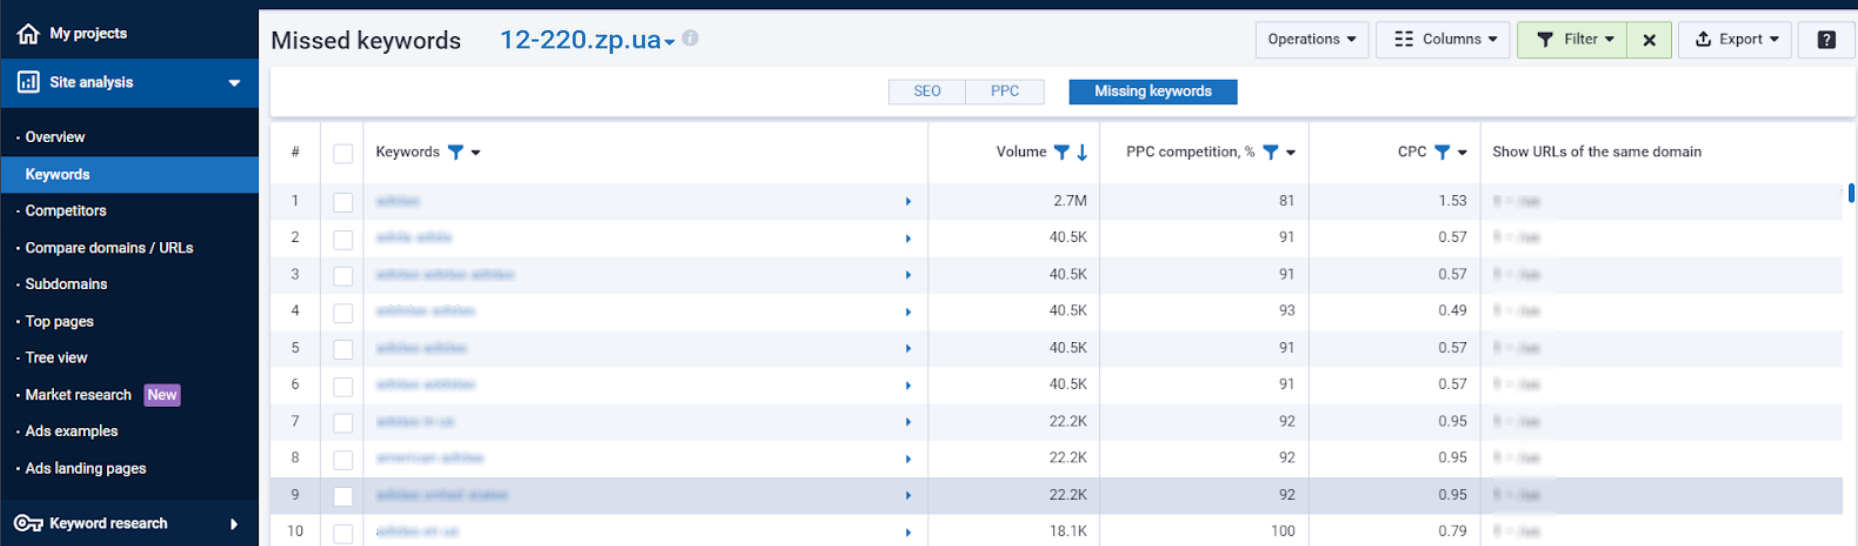Click the Site analysis chart icon

point(28,82)
